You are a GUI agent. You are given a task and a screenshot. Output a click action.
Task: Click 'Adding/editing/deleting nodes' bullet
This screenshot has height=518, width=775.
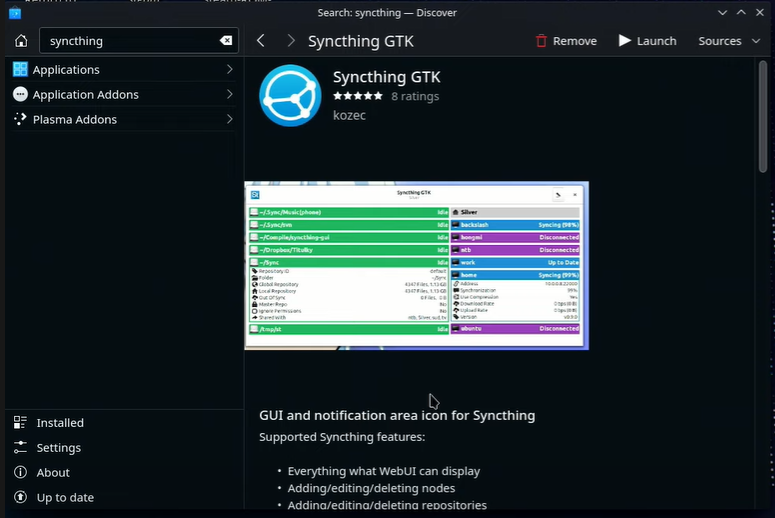[371, 488]
